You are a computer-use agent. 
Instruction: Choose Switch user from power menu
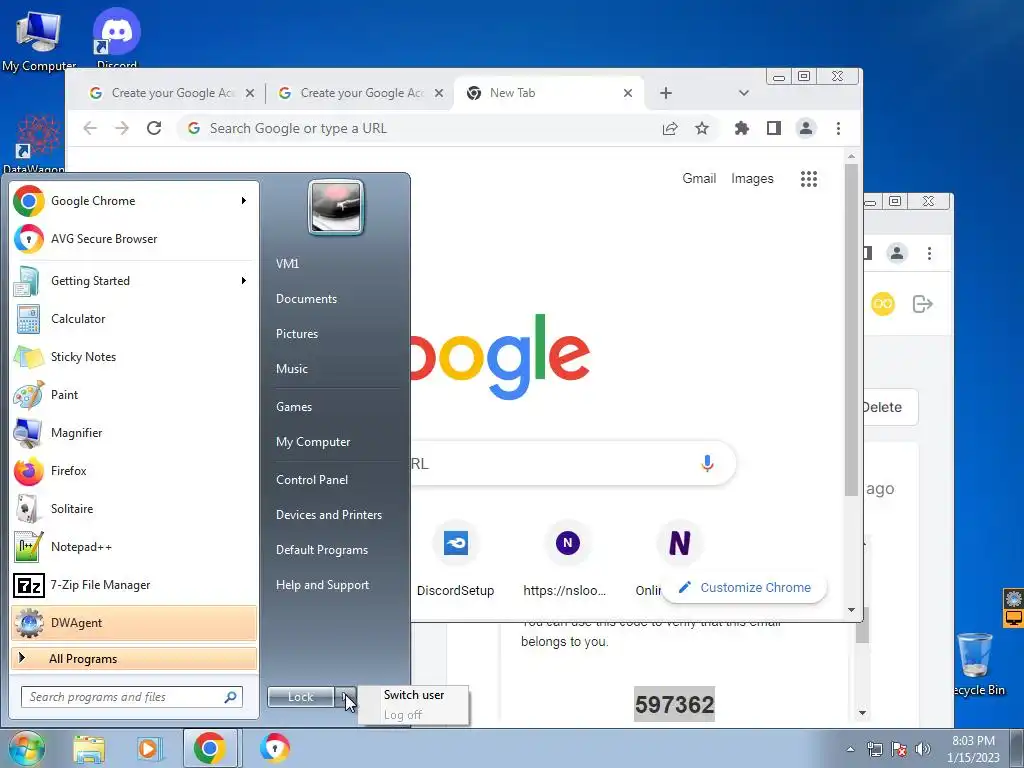tap(413, 695)
